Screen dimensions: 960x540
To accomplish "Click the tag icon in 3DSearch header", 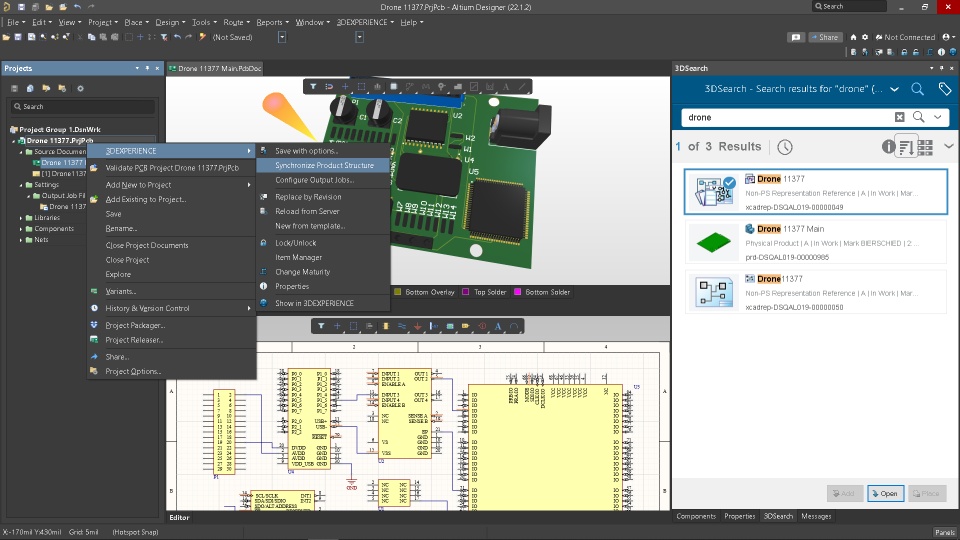I will click(x=945, y=89).
